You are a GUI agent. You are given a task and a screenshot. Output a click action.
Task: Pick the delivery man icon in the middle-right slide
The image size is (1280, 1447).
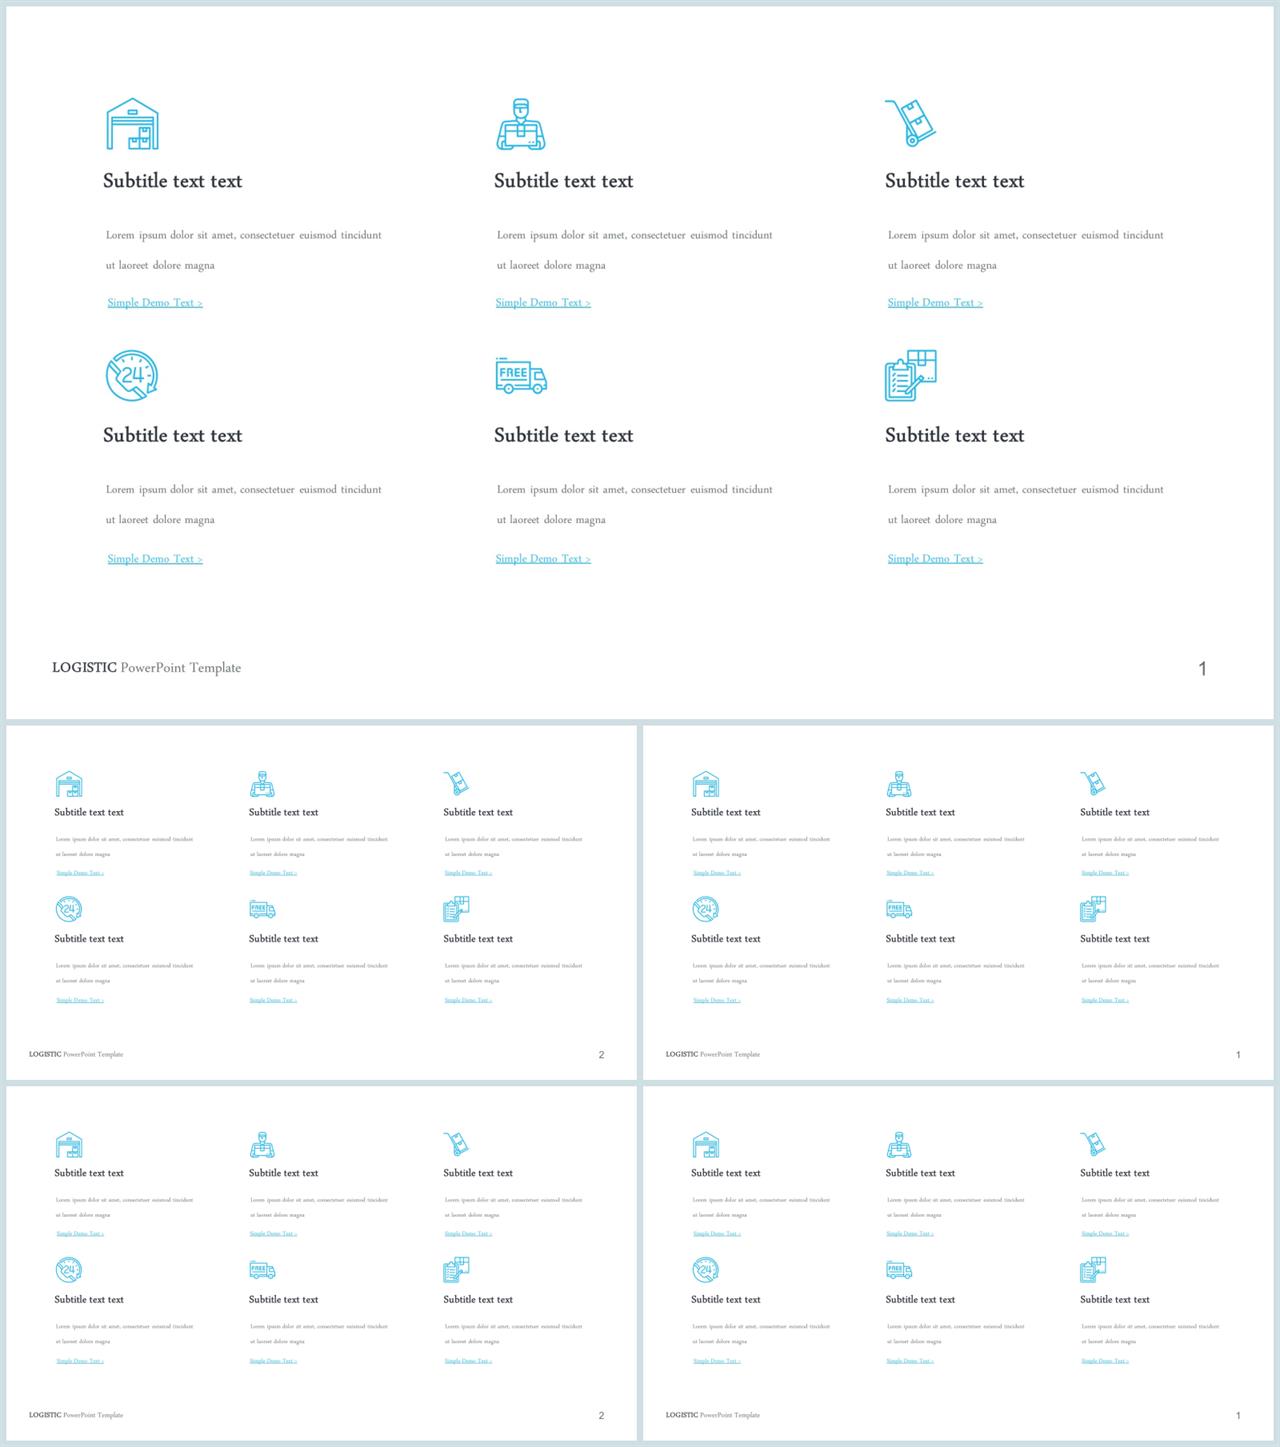pos(899,784)
